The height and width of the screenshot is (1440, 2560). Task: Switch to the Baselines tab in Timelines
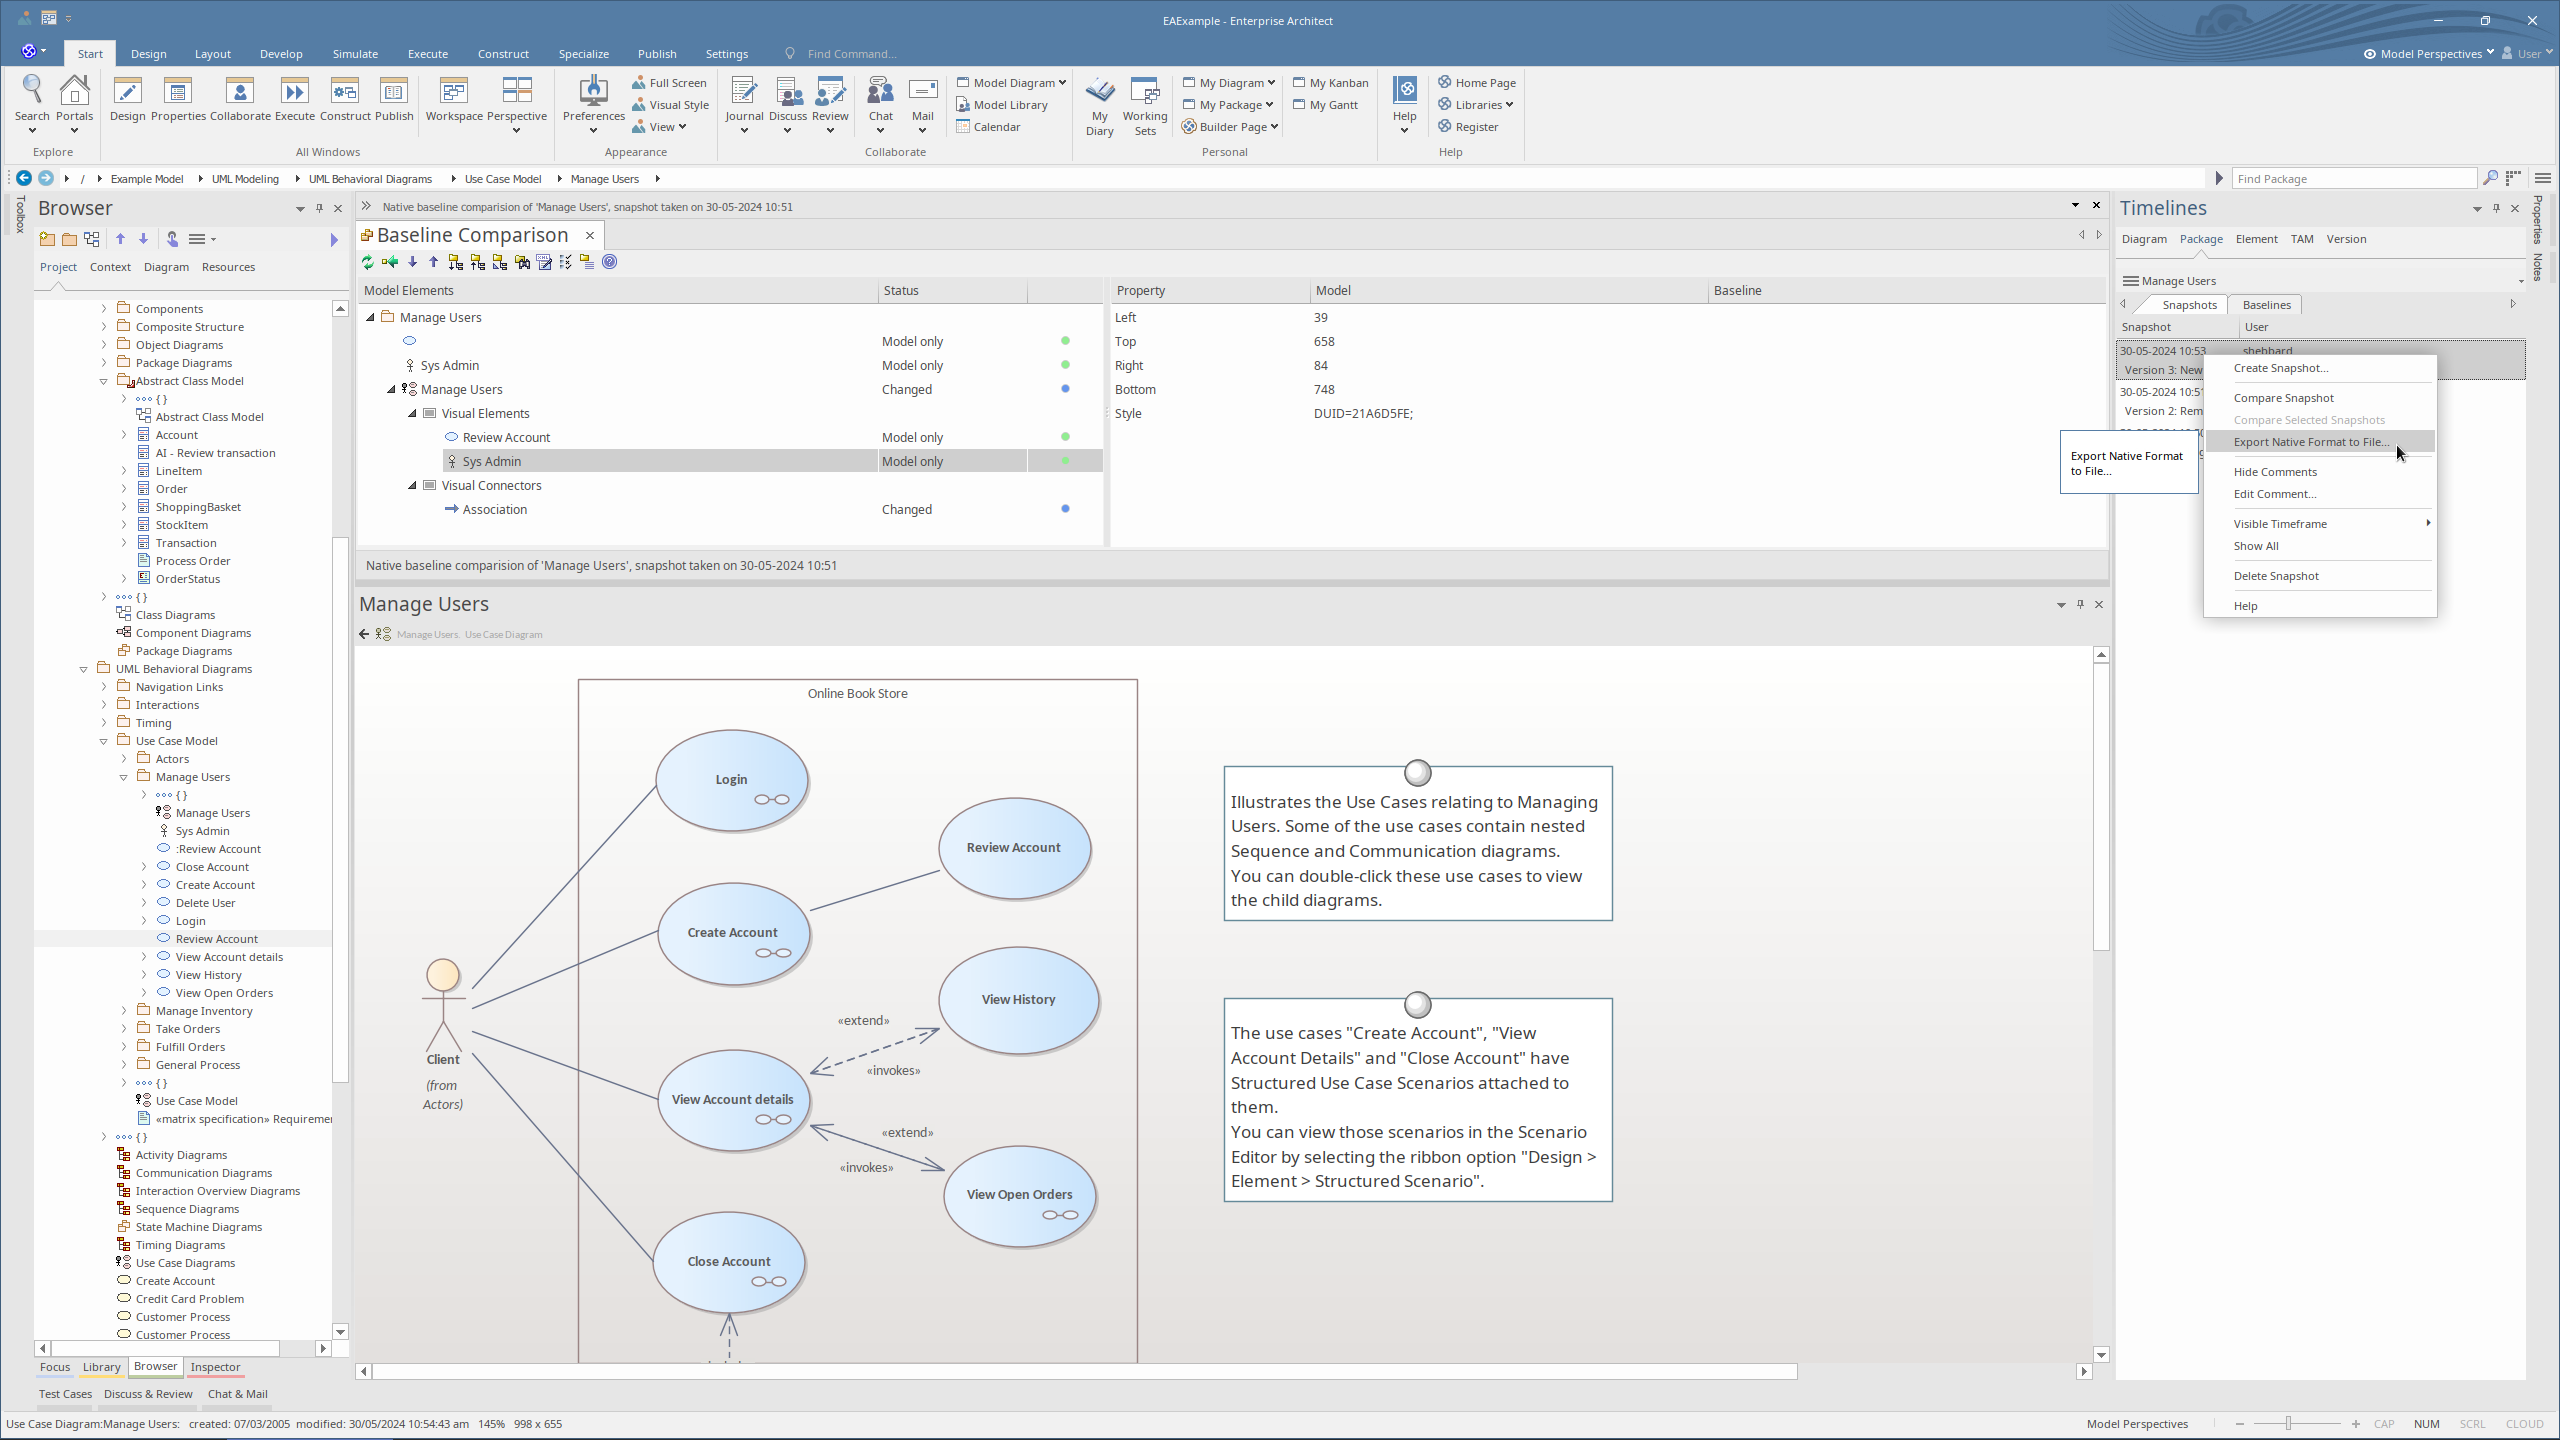(x=2266, y=305)
